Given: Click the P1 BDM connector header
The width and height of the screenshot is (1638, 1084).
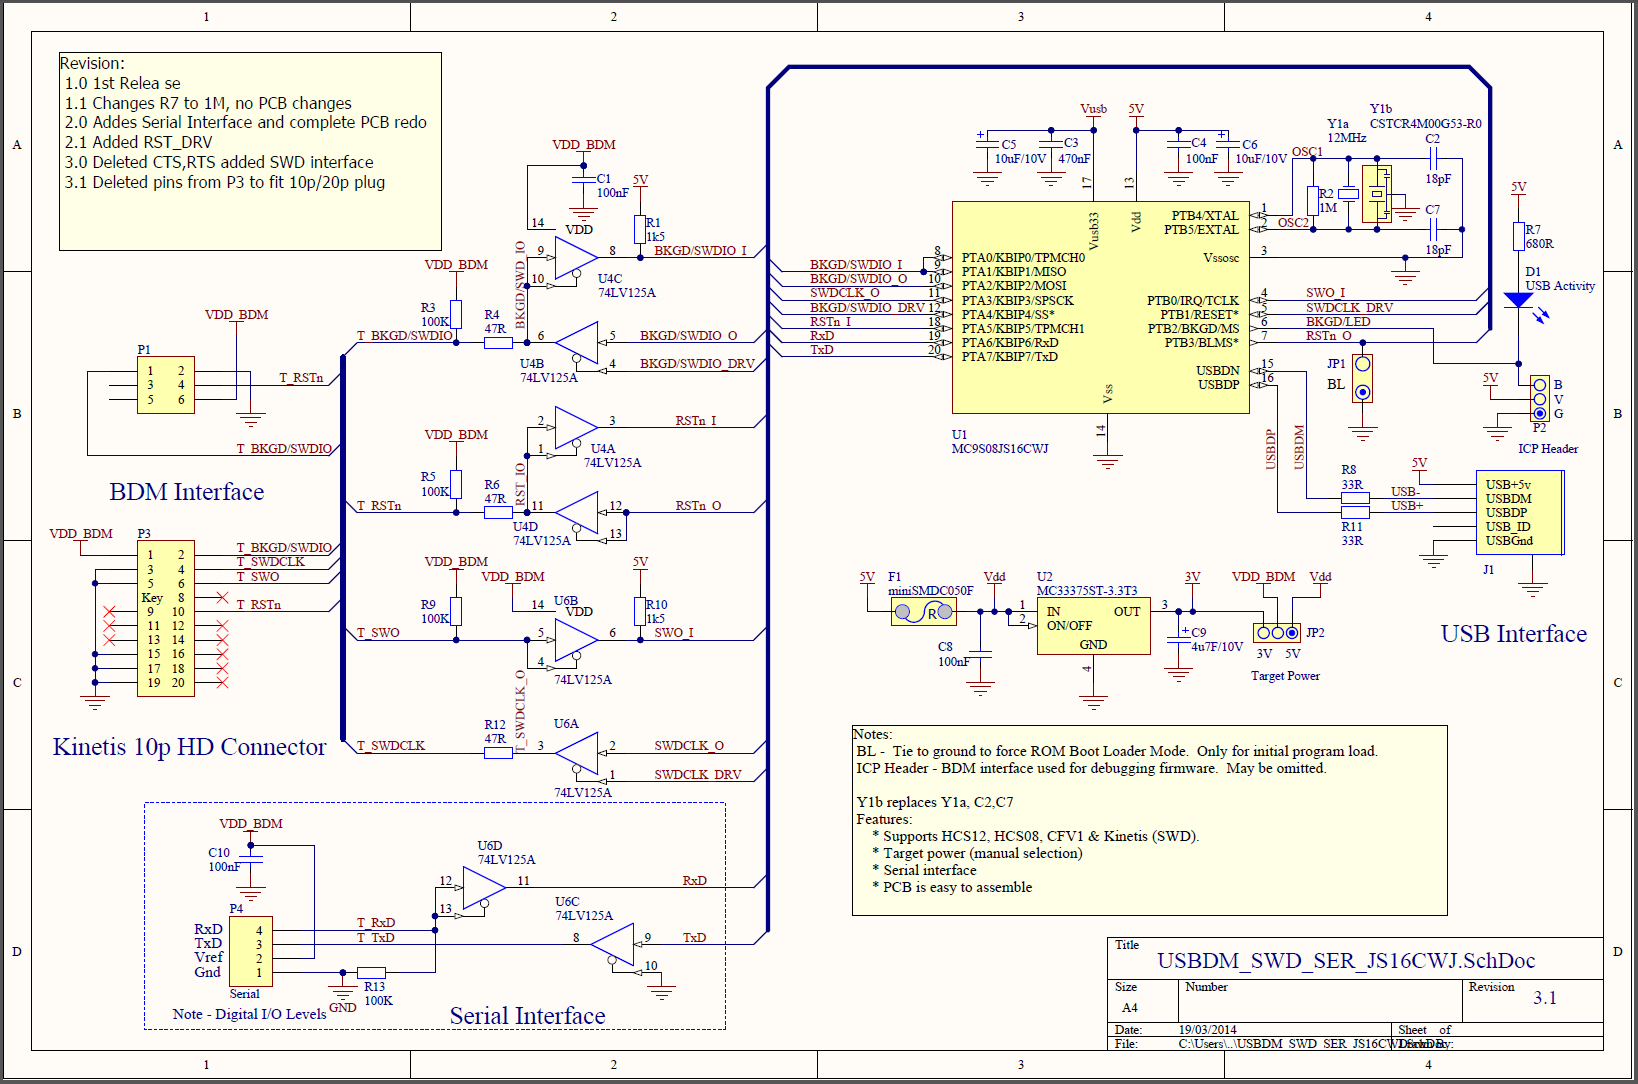Looking at the screenshot, I should click(166, 385).
